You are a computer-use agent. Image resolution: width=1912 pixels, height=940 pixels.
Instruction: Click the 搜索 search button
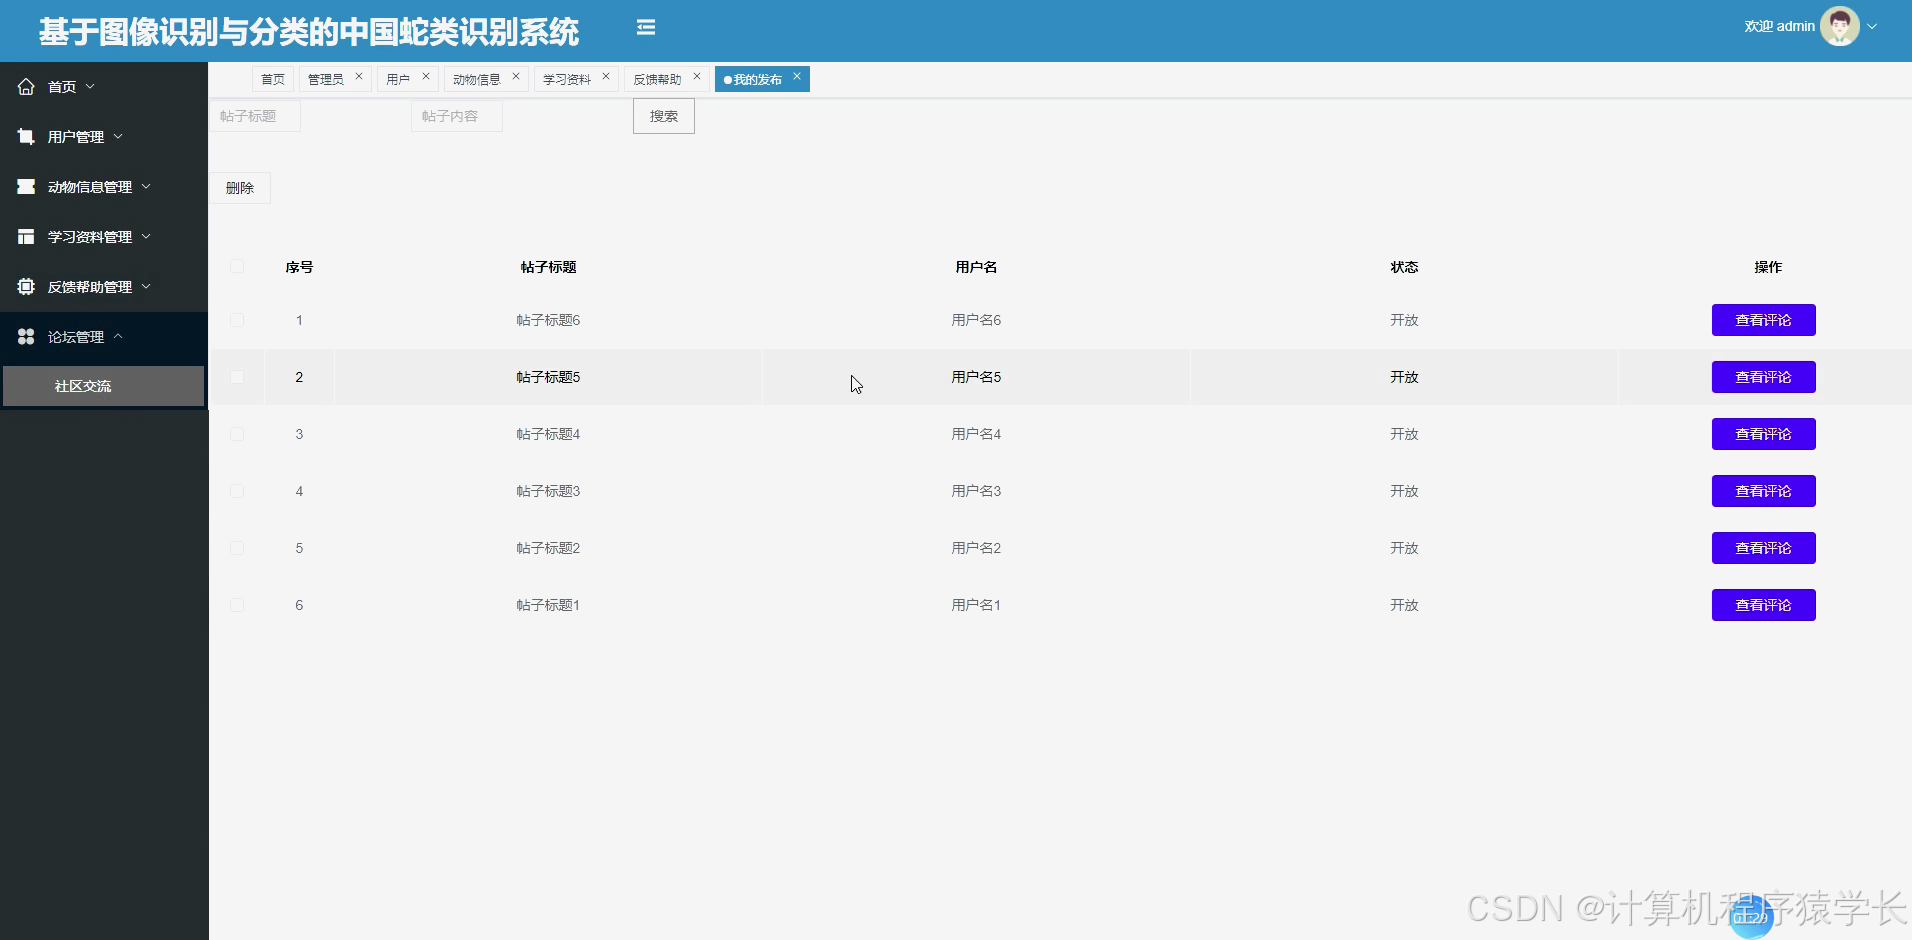point(663,115)
